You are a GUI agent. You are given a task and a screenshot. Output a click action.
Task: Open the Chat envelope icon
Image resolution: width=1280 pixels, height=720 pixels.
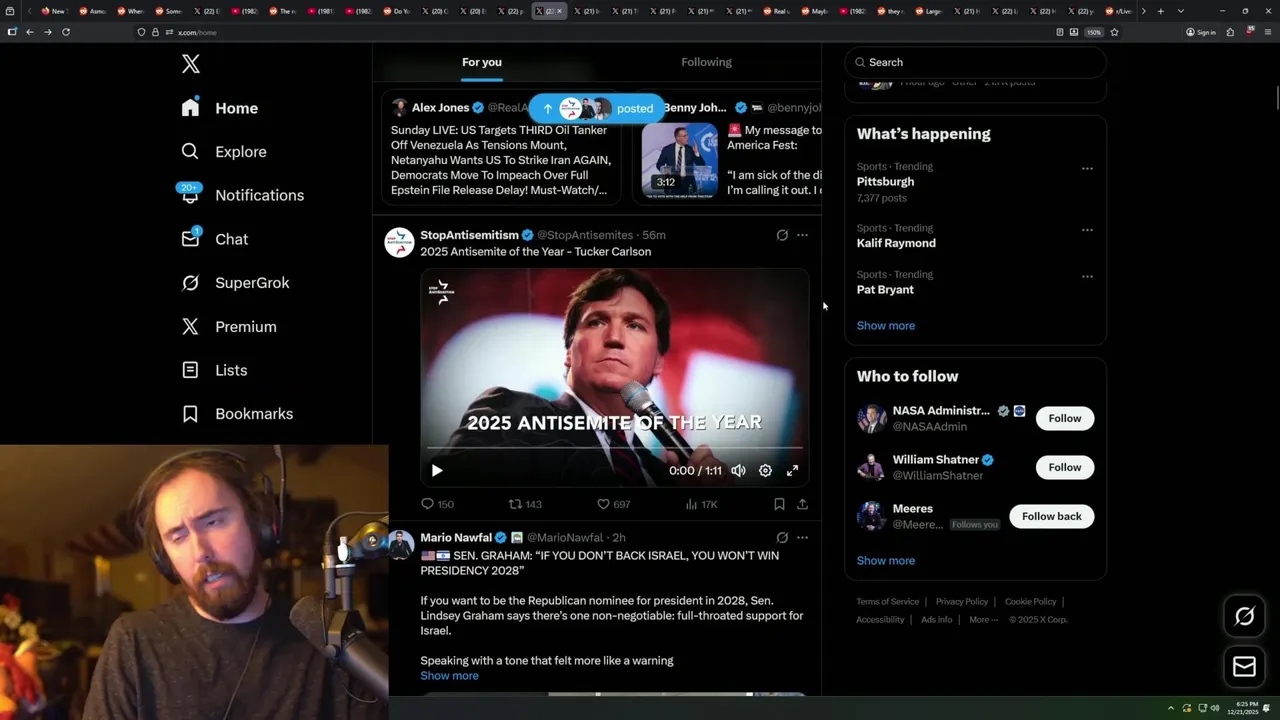(190, 238)
